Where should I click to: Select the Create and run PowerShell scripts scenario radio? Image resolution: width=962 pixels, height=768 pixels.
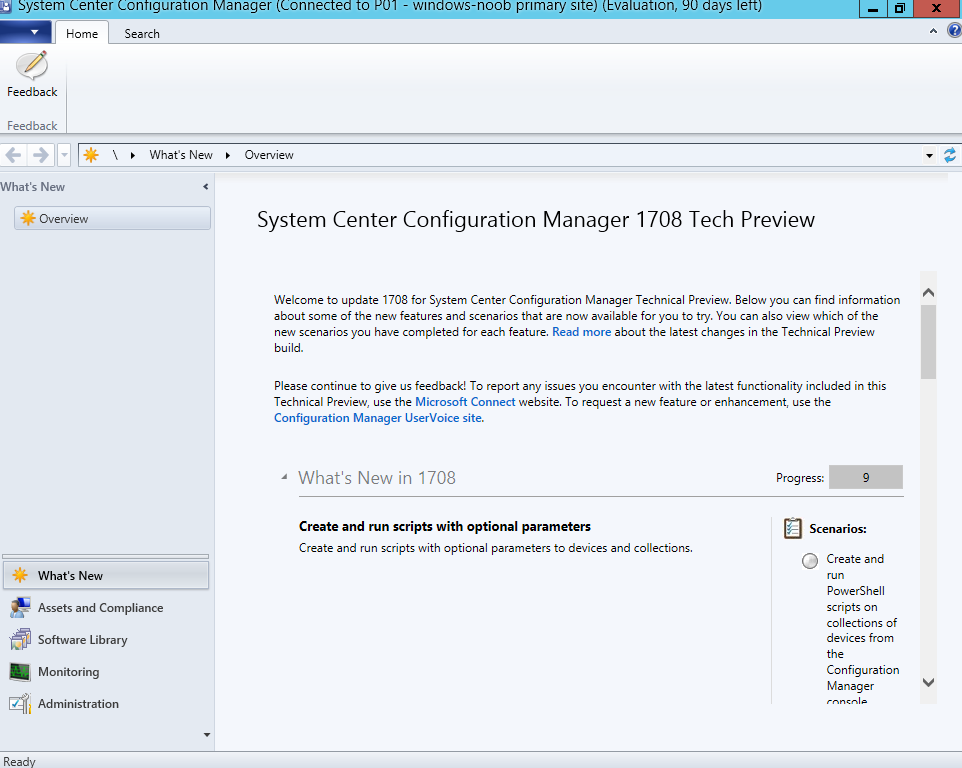tap(810, 561)
